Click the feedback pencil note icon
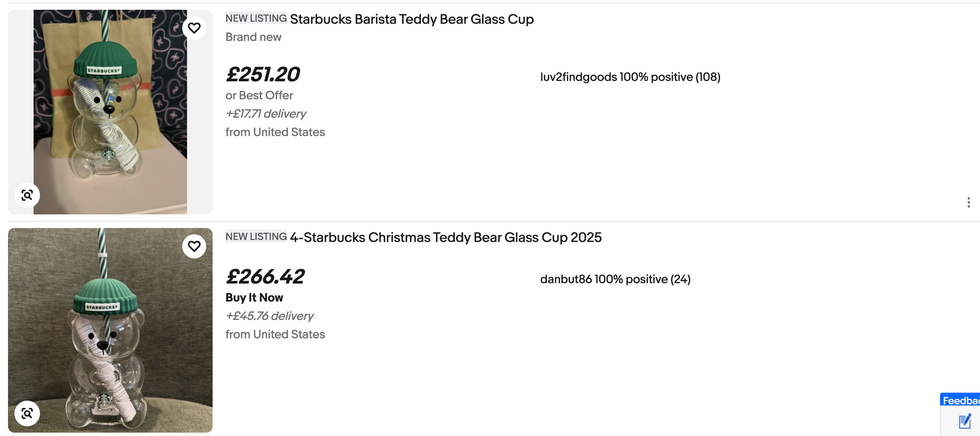Screen dimensions: 980x436 (x=964, y=421)
